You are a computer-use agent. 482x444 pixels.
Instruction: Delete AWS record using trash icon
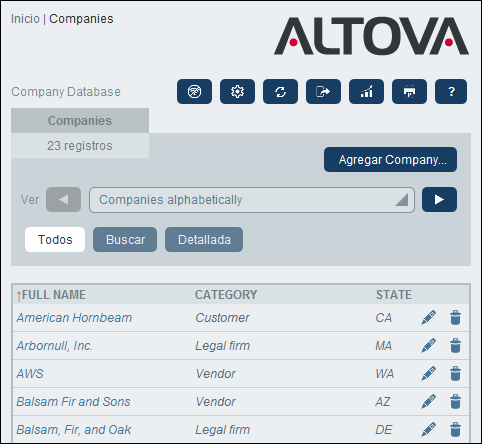(455, 373)
